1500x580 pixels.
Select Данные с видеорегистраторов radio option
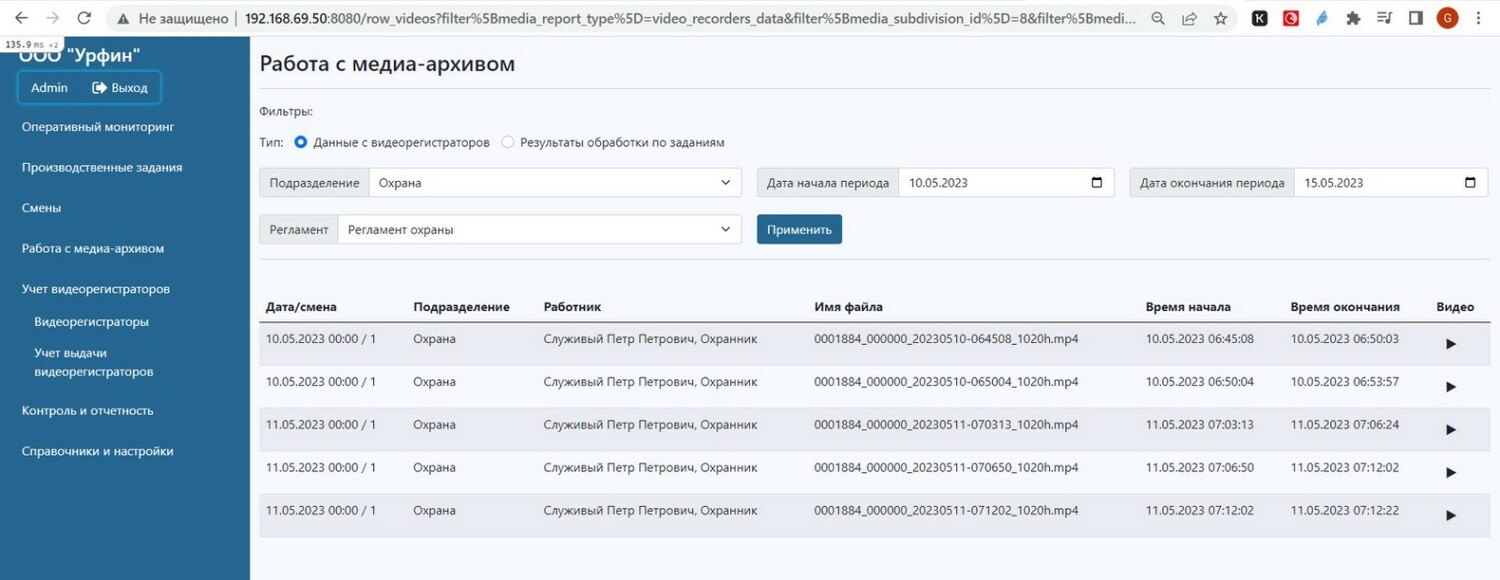[x=300, y=142]
